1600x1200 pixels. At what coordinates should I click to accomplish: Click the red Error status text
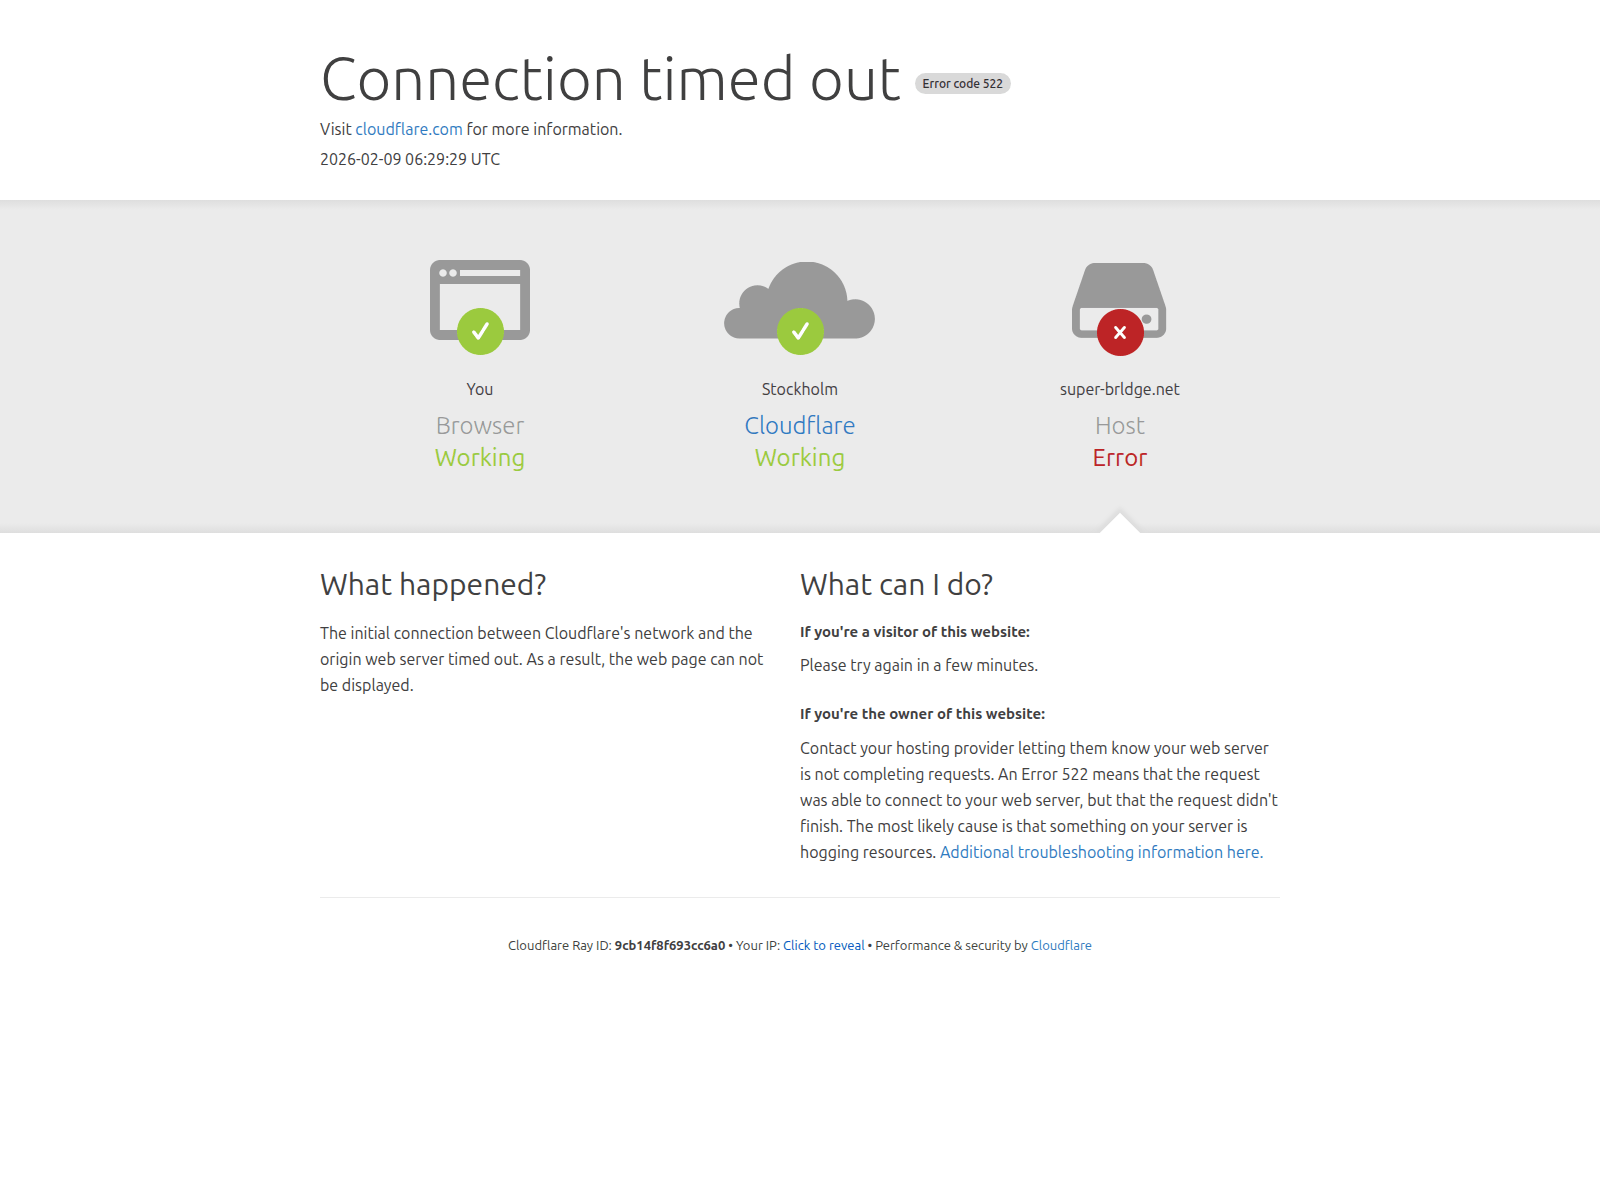pyautogui.click(x=1120, y=458)
